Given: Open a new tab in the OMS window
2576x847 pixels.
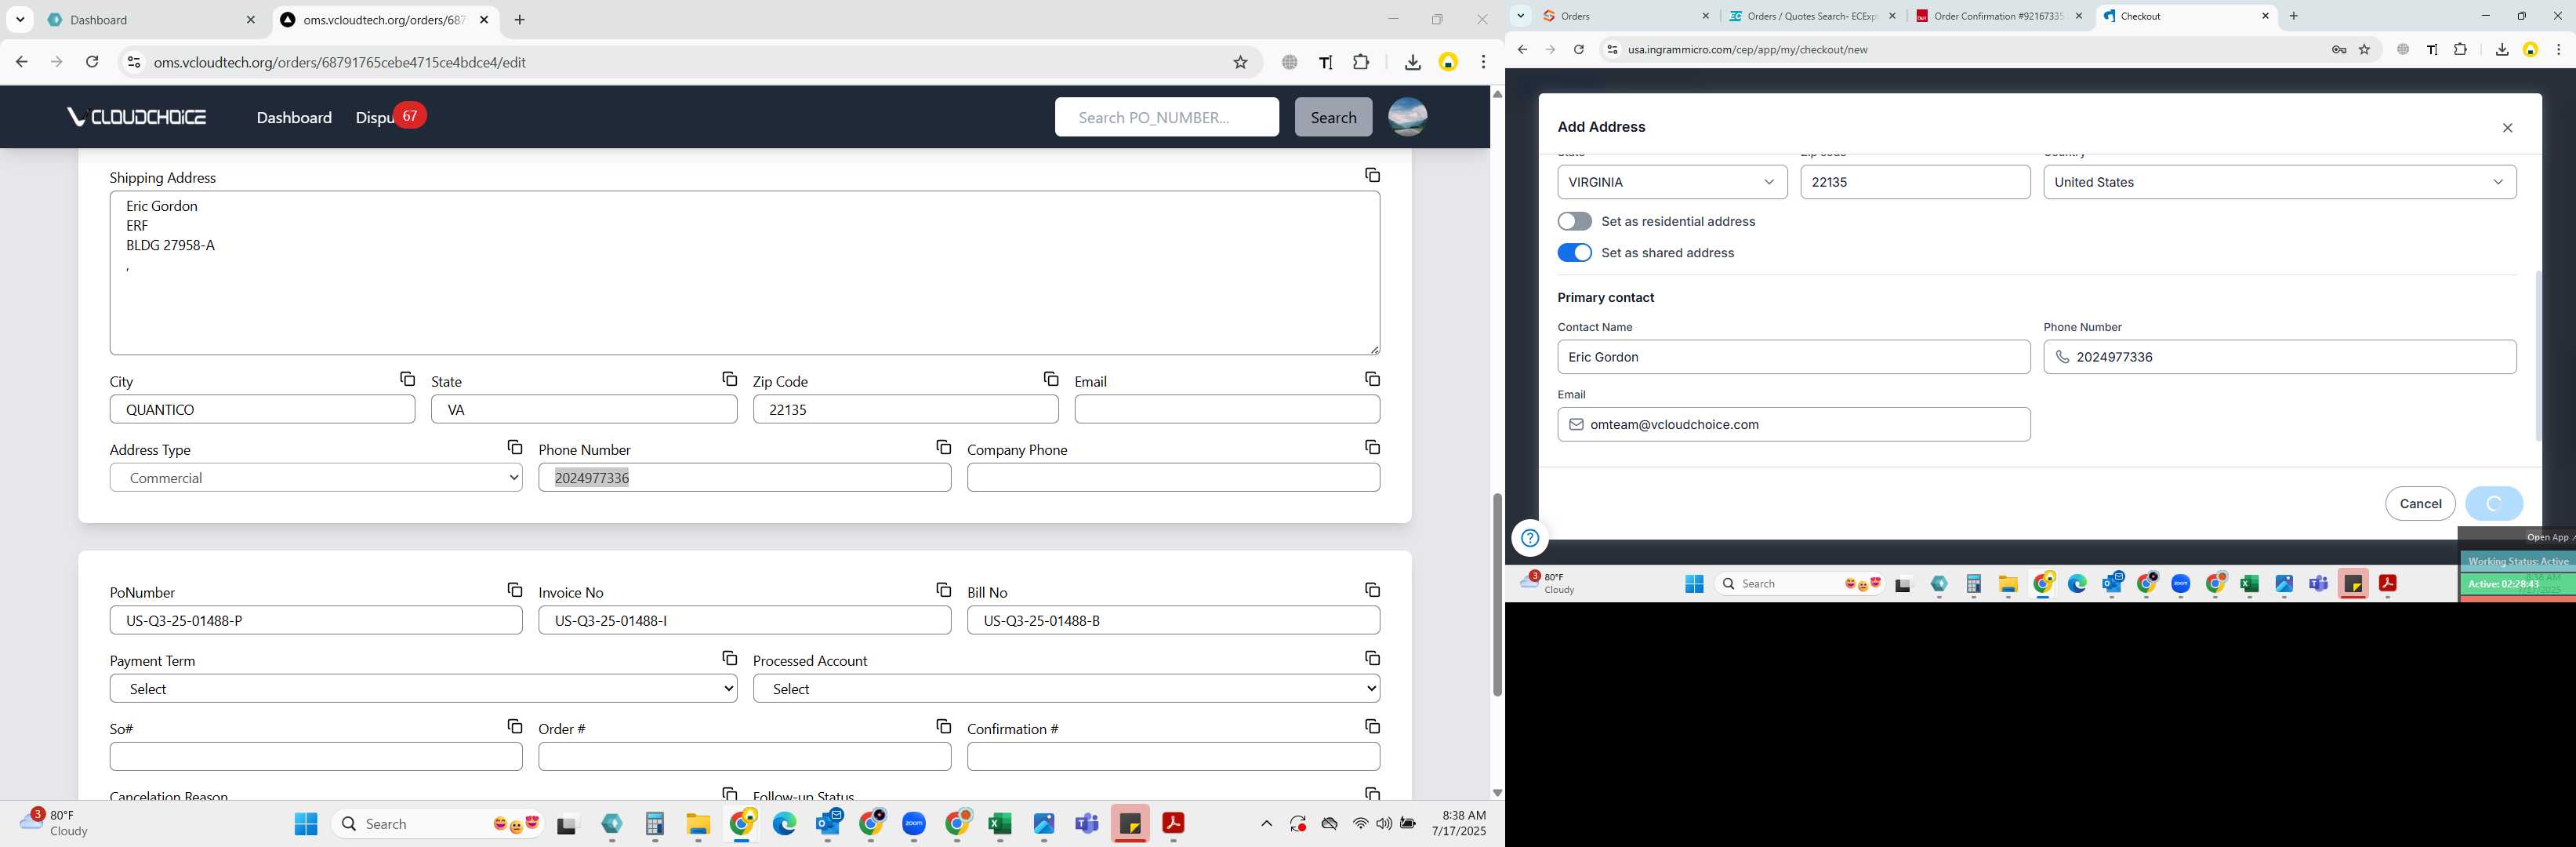Looking at the screenshot, I should pos(519,20).
